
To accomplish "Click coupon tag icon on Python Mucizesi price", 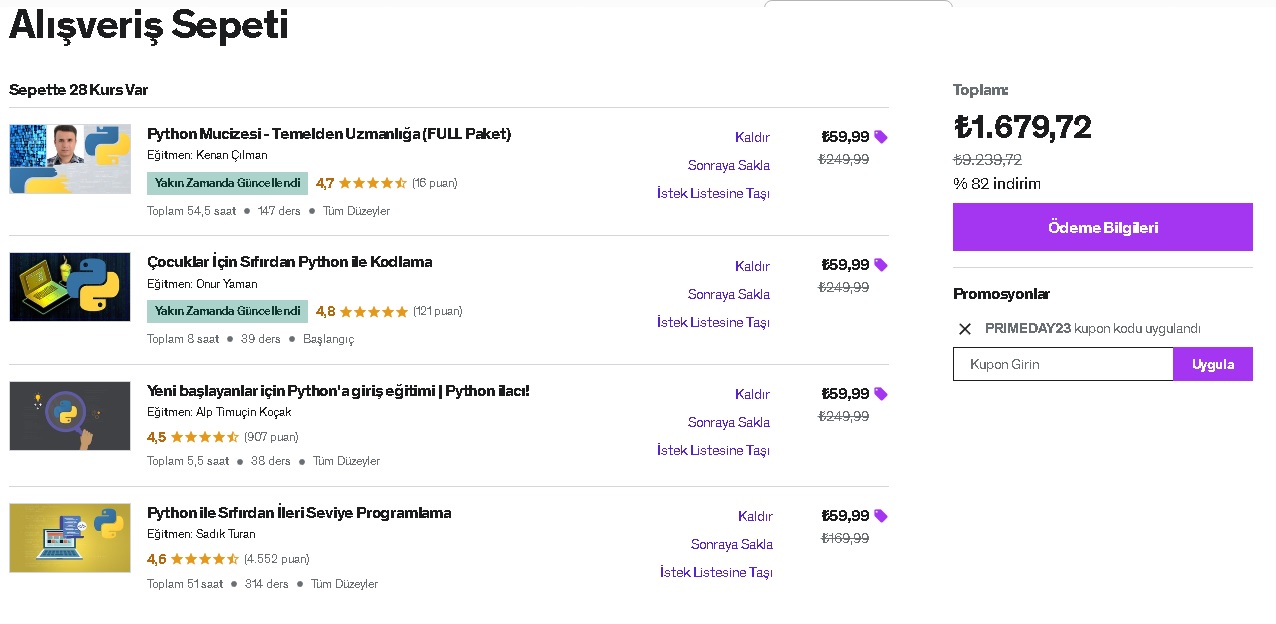I will click(881, 137).
